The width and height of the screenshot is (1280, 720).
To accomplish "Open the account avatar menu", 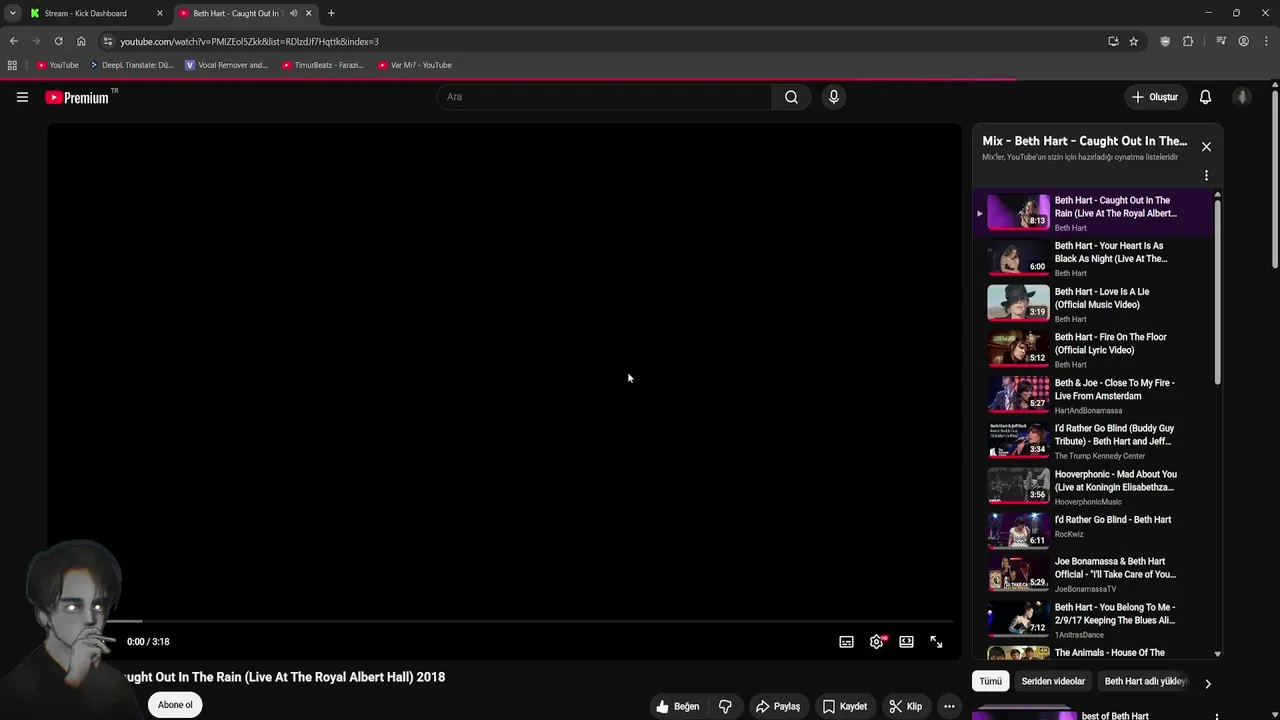I will pos(1242,97).
